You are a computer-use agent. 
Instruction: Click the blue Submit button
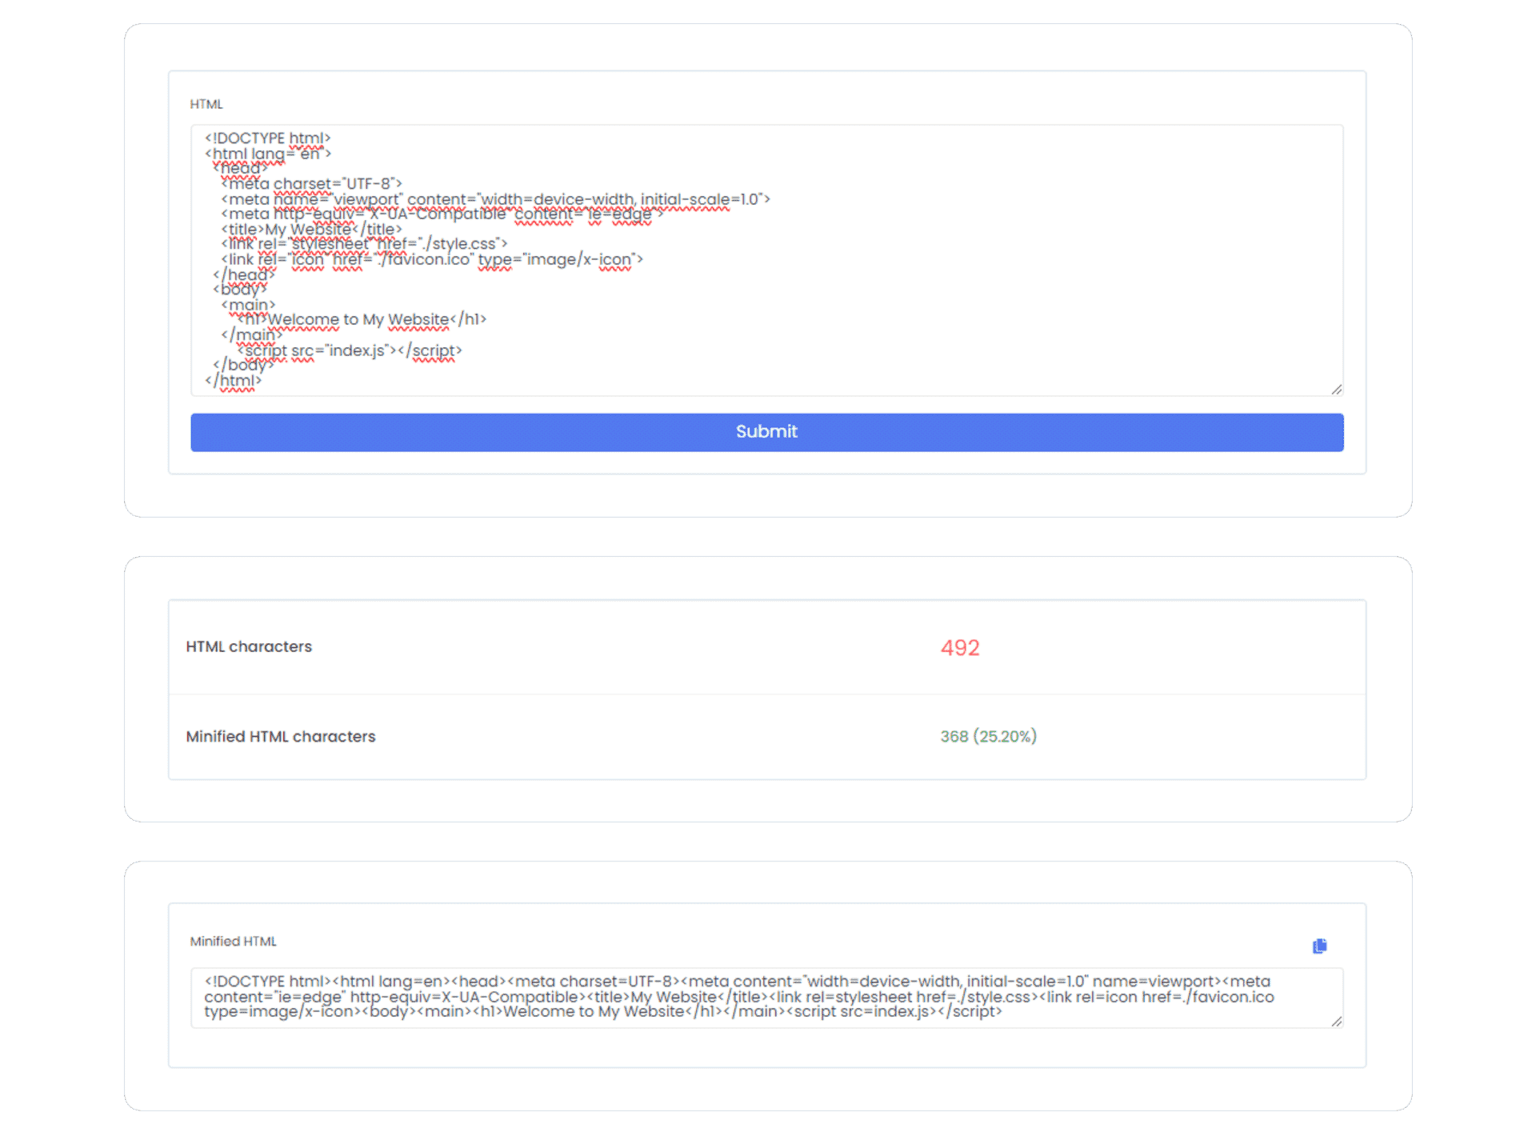point(767,432)
